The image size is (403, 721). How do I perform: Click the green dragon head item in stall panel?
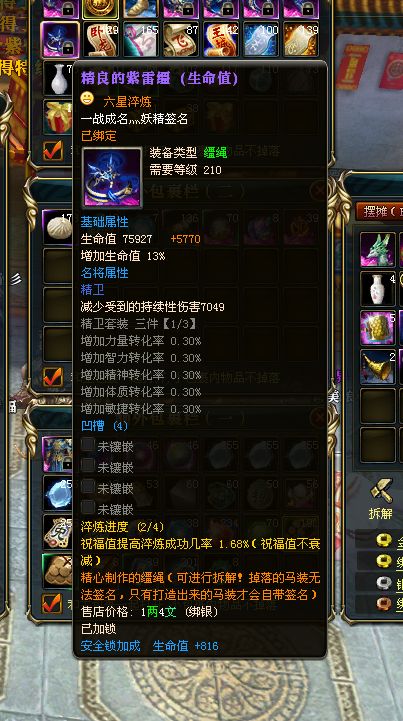click(377, 249)
